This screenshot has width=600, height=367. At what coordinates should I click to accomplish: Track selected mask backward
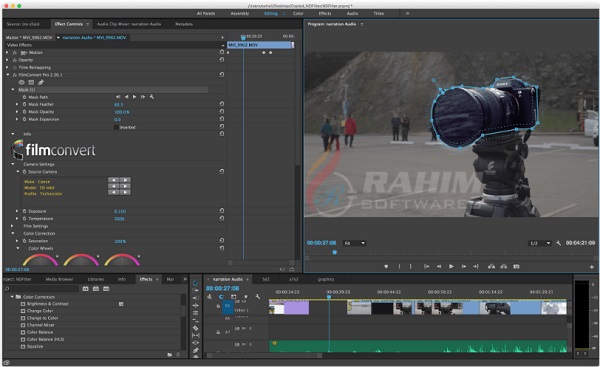pos(127,97)
